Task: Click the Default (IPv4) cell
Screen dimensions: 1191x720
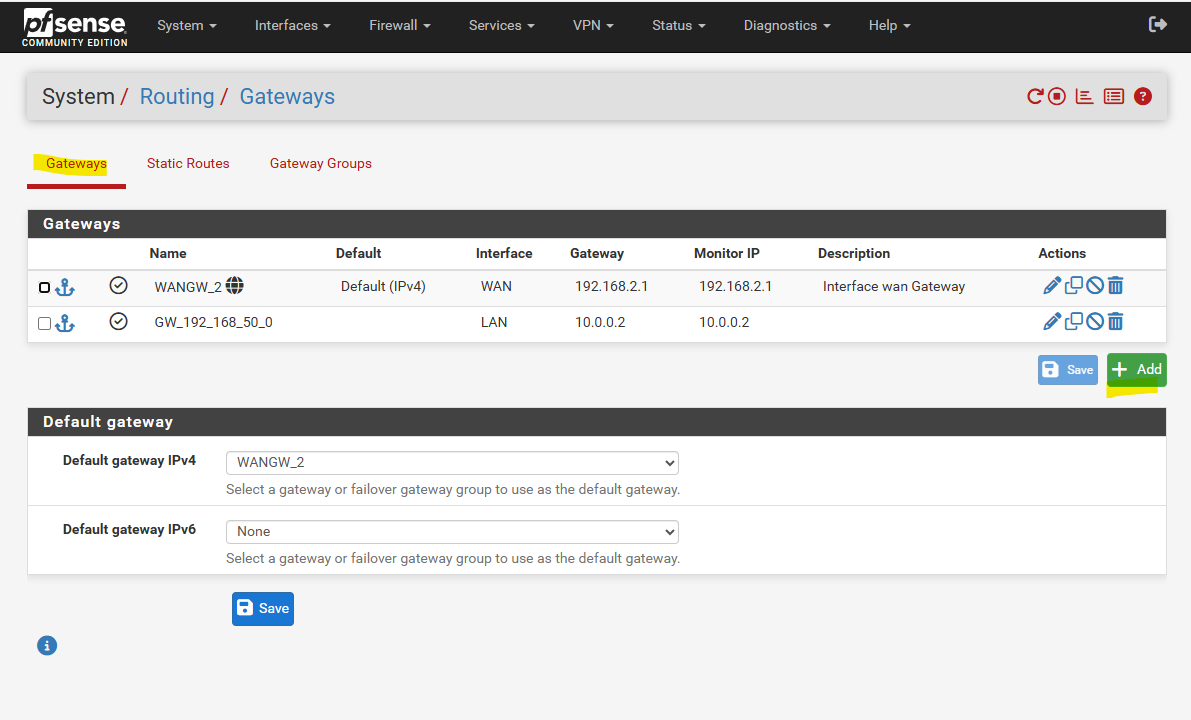Action: (383, 286)
